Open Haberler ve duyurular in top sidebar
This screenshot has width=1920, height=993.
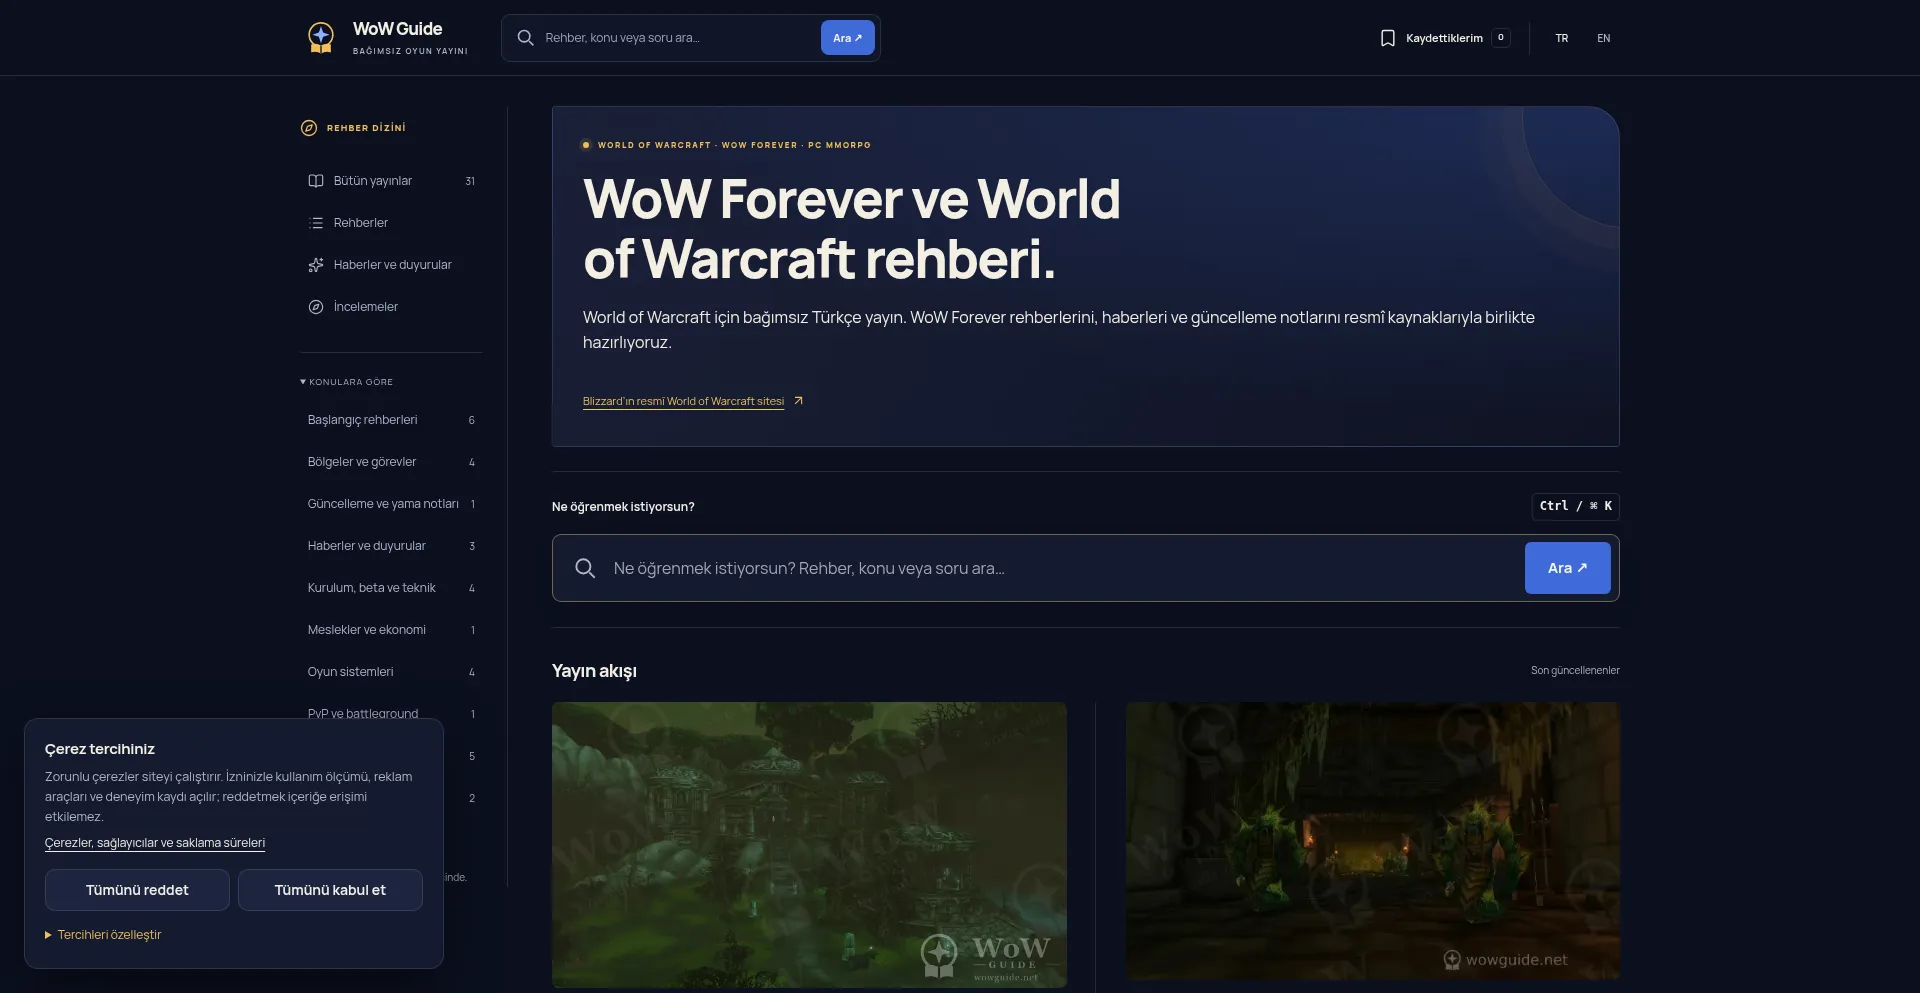391,265
